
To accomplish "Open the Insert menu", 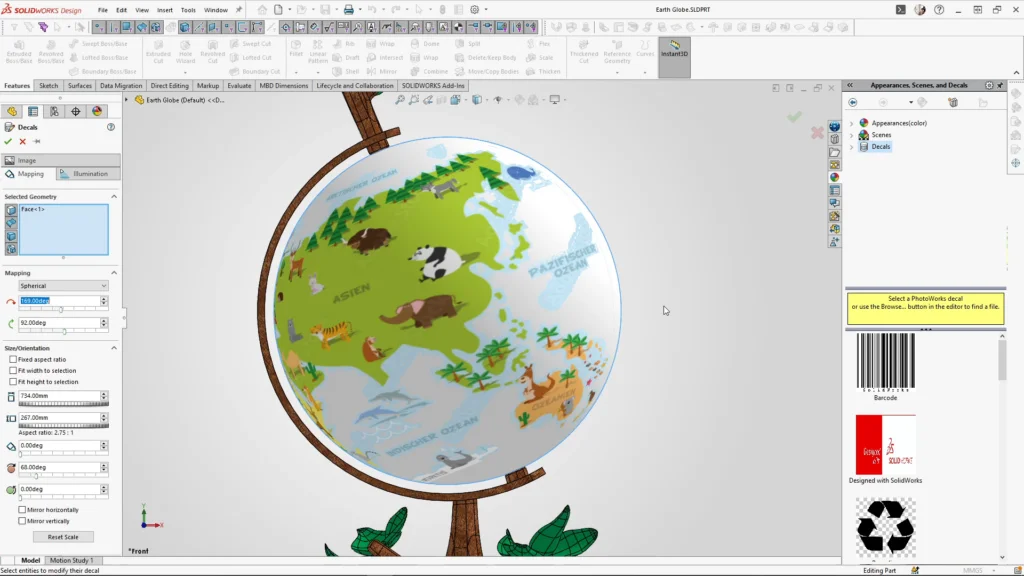I will [x=165, y=10].
